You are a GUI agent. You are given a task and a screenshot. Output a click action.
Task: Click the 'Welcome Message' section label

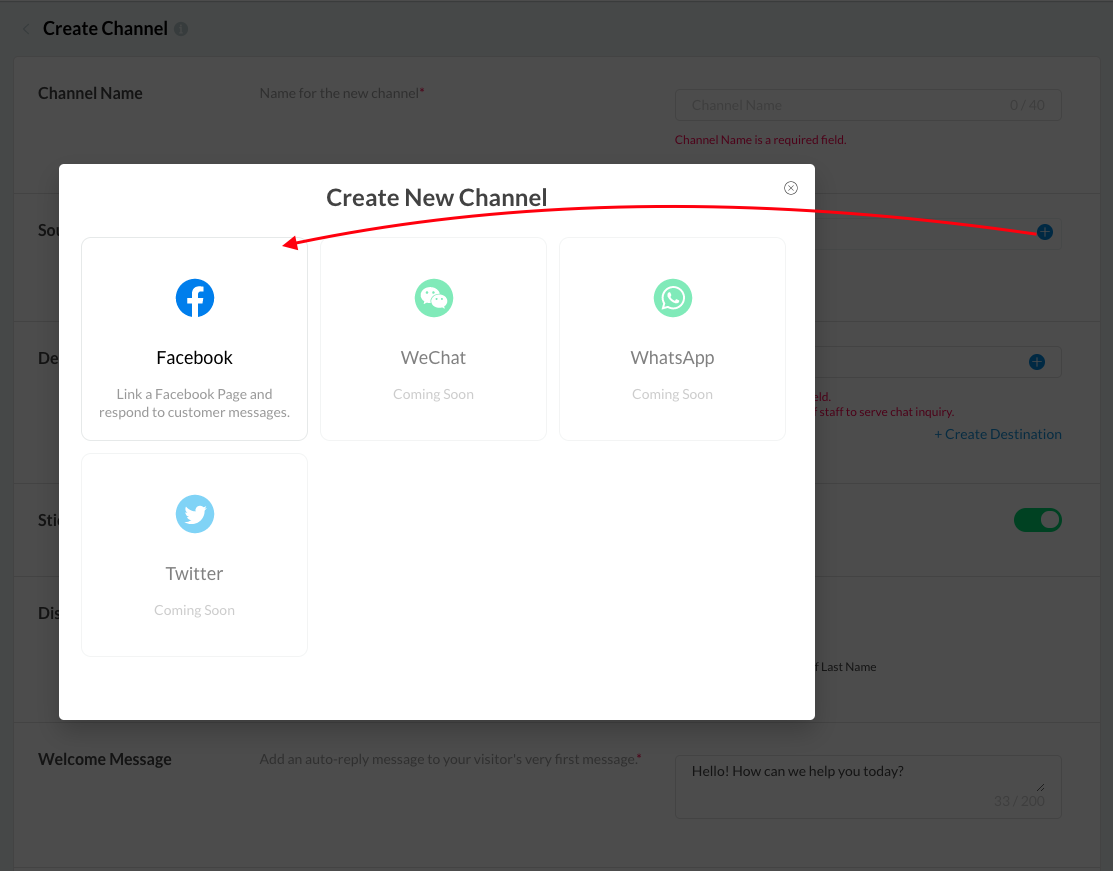105,760
